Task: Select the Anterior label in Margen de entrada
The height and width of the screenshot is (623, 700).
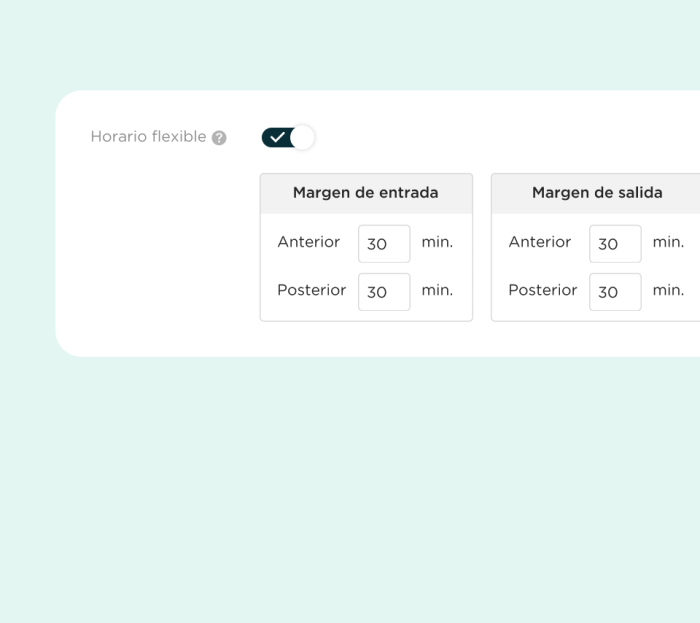Action: pyautogui.click(x=308, y=242)
